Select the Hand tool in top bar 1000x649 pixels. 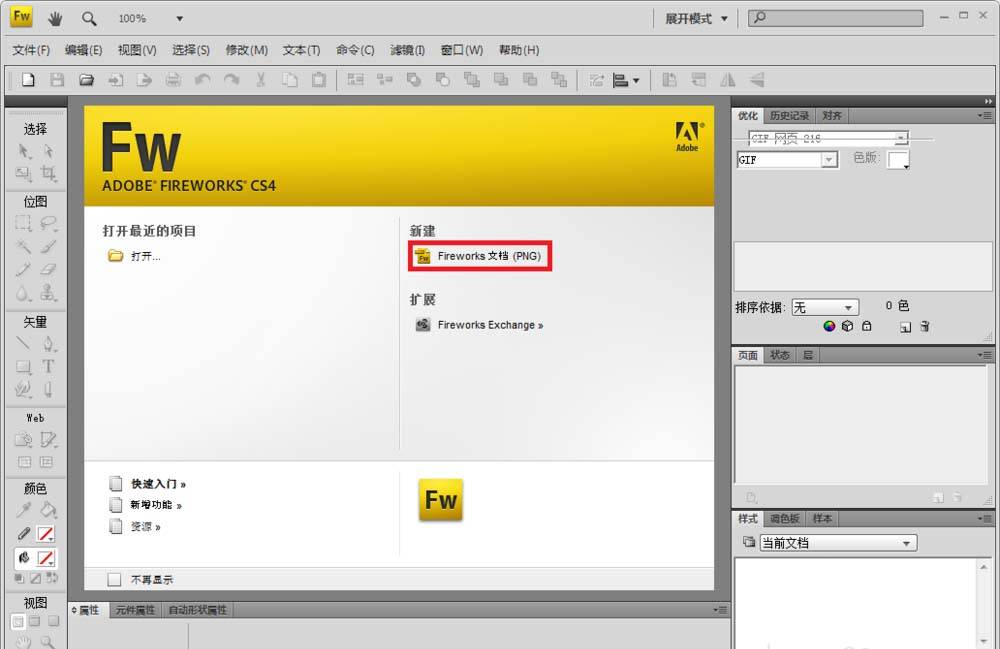(55, 18)
